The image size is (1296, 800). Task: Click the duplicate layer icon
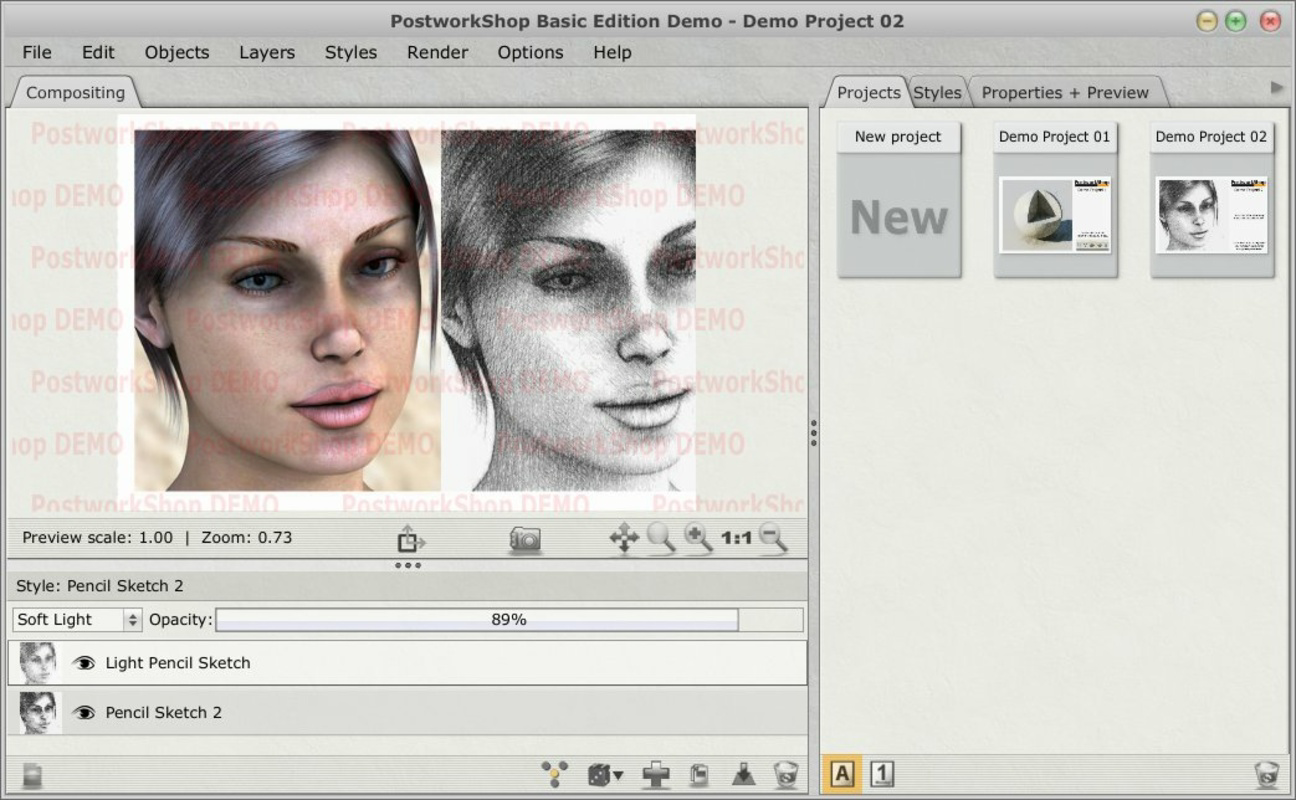tap(699, 774)
